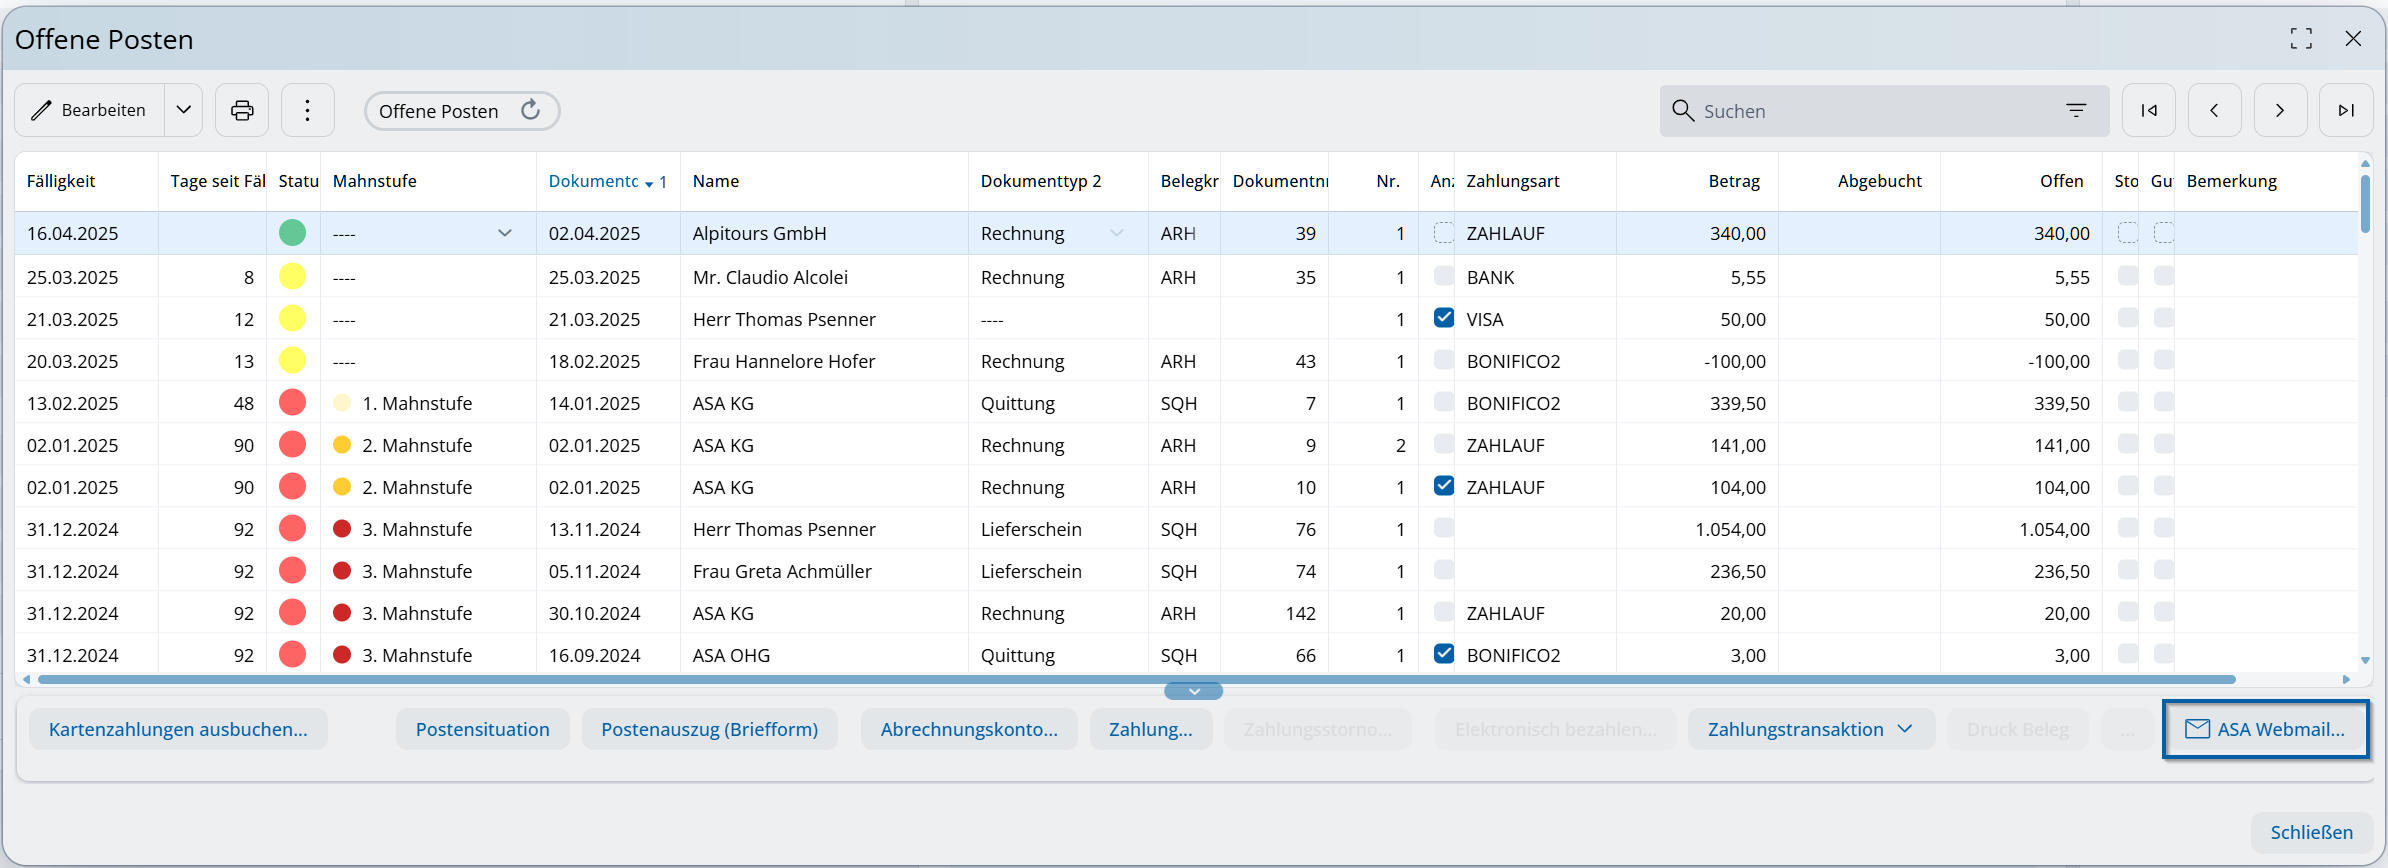The width and height of the screenshot is (2388, 868).
Task: Sort by Fälligkeit column header
Action: click(x=61, y=181)
